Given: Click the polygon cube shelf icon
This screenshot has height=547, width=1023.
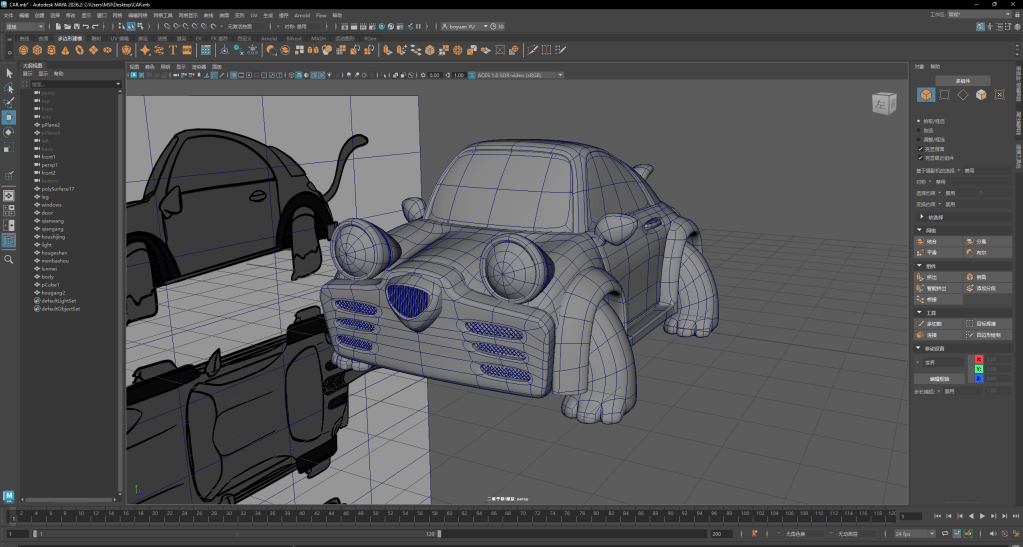Looking at the screenshot, I should click(37, 49).
